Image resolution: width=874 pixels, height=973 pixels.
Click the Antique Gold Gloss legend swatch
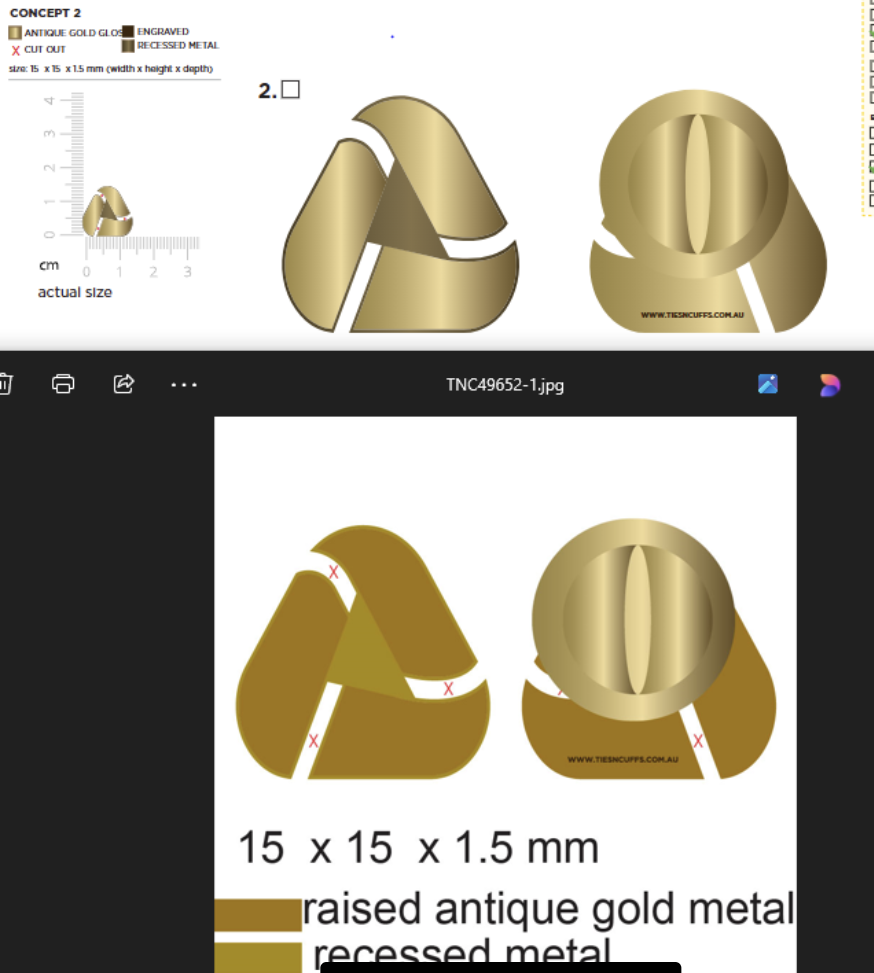click(15, 33)
